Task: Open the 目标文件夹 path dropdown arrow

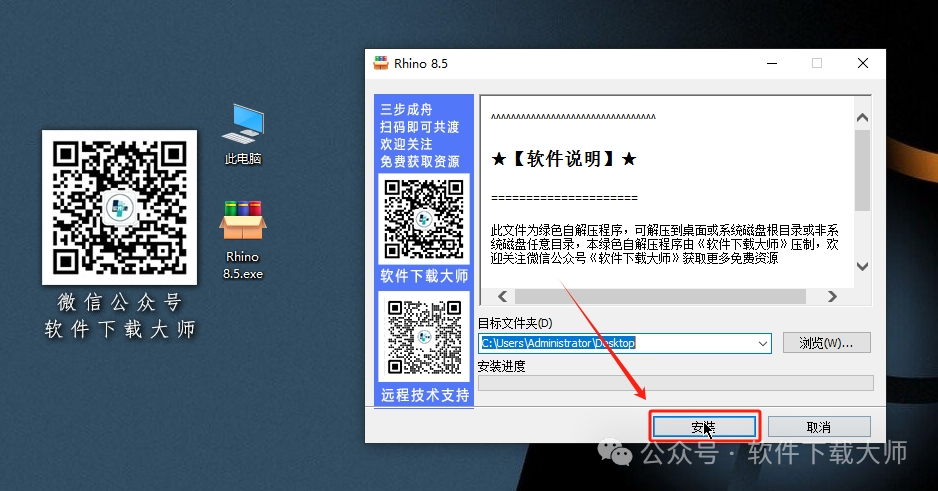Action: pyautogui.click(x=763, y=343)
